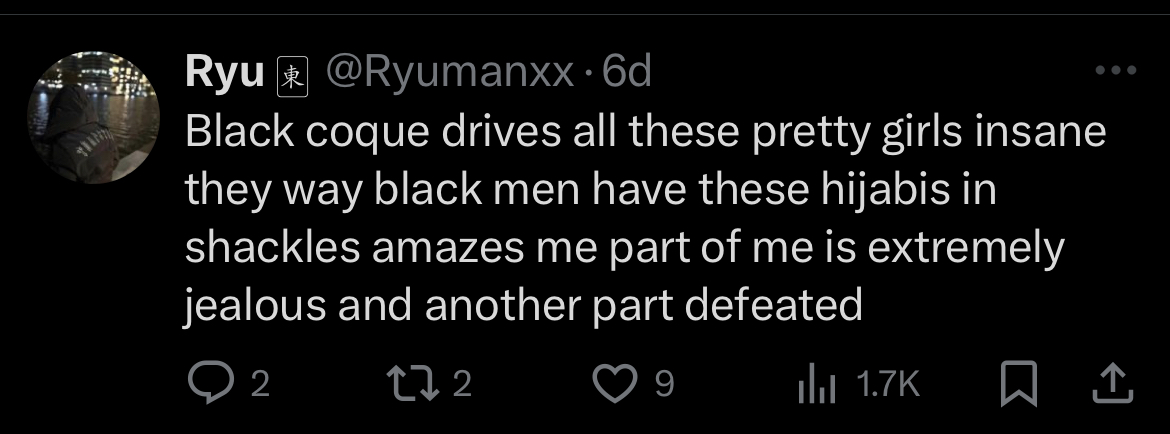Click the repost count of 2
1170x434 pixels.
461,385
